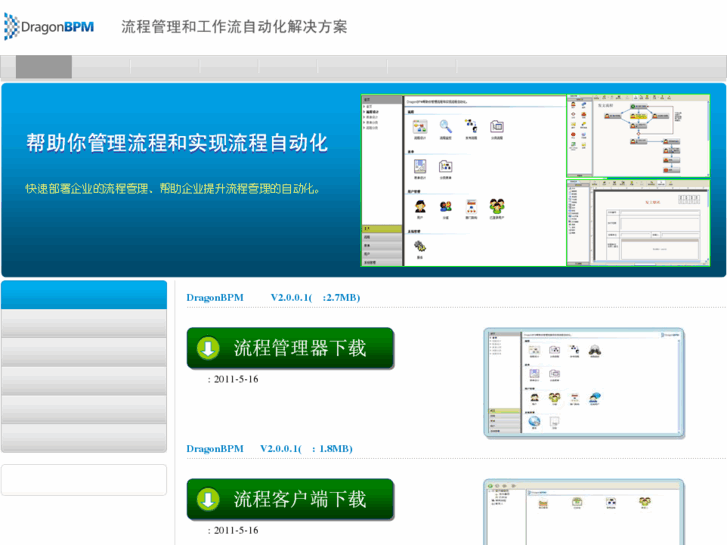Select the highlighted gray navigation tab

pos(44,67)
